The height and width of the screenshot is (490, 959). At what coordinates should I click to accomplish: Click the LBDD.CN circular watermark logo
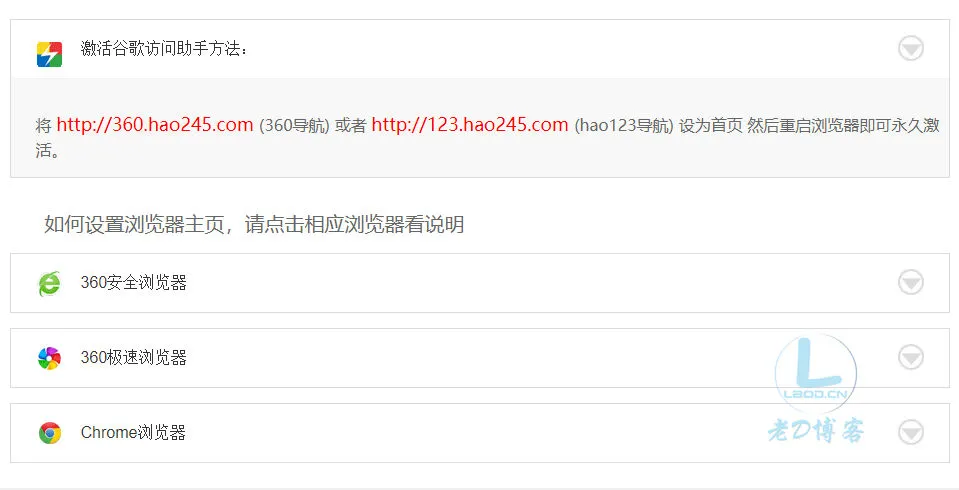(815, 373)
